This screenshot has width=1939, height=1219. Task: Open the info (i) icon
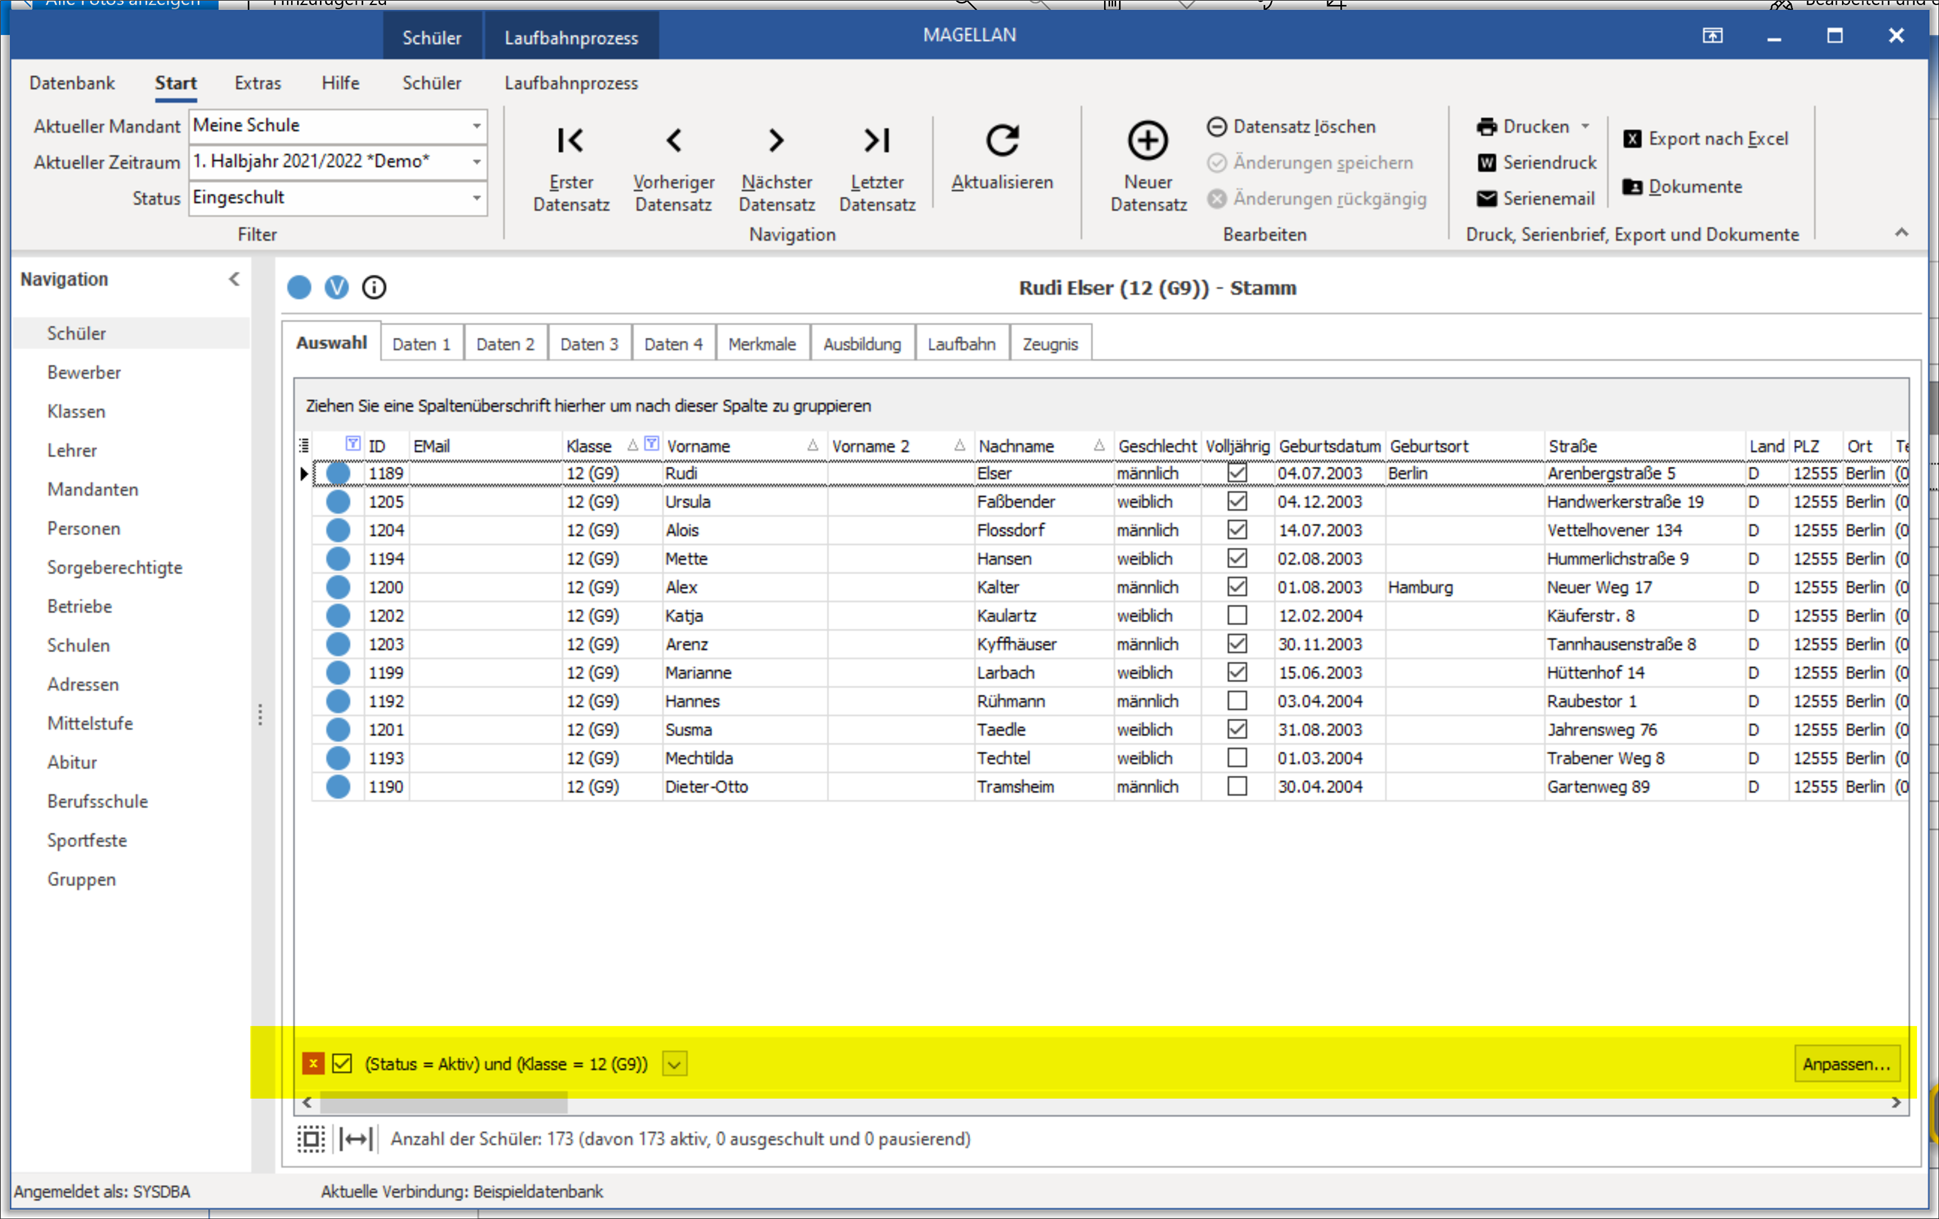click(x=374, y=288)
